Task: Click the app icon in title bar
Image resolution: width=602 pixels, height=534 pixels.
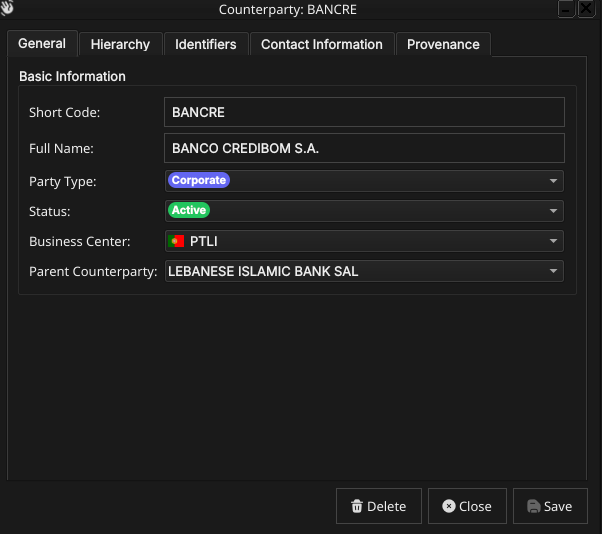Action: pos(7,8)
